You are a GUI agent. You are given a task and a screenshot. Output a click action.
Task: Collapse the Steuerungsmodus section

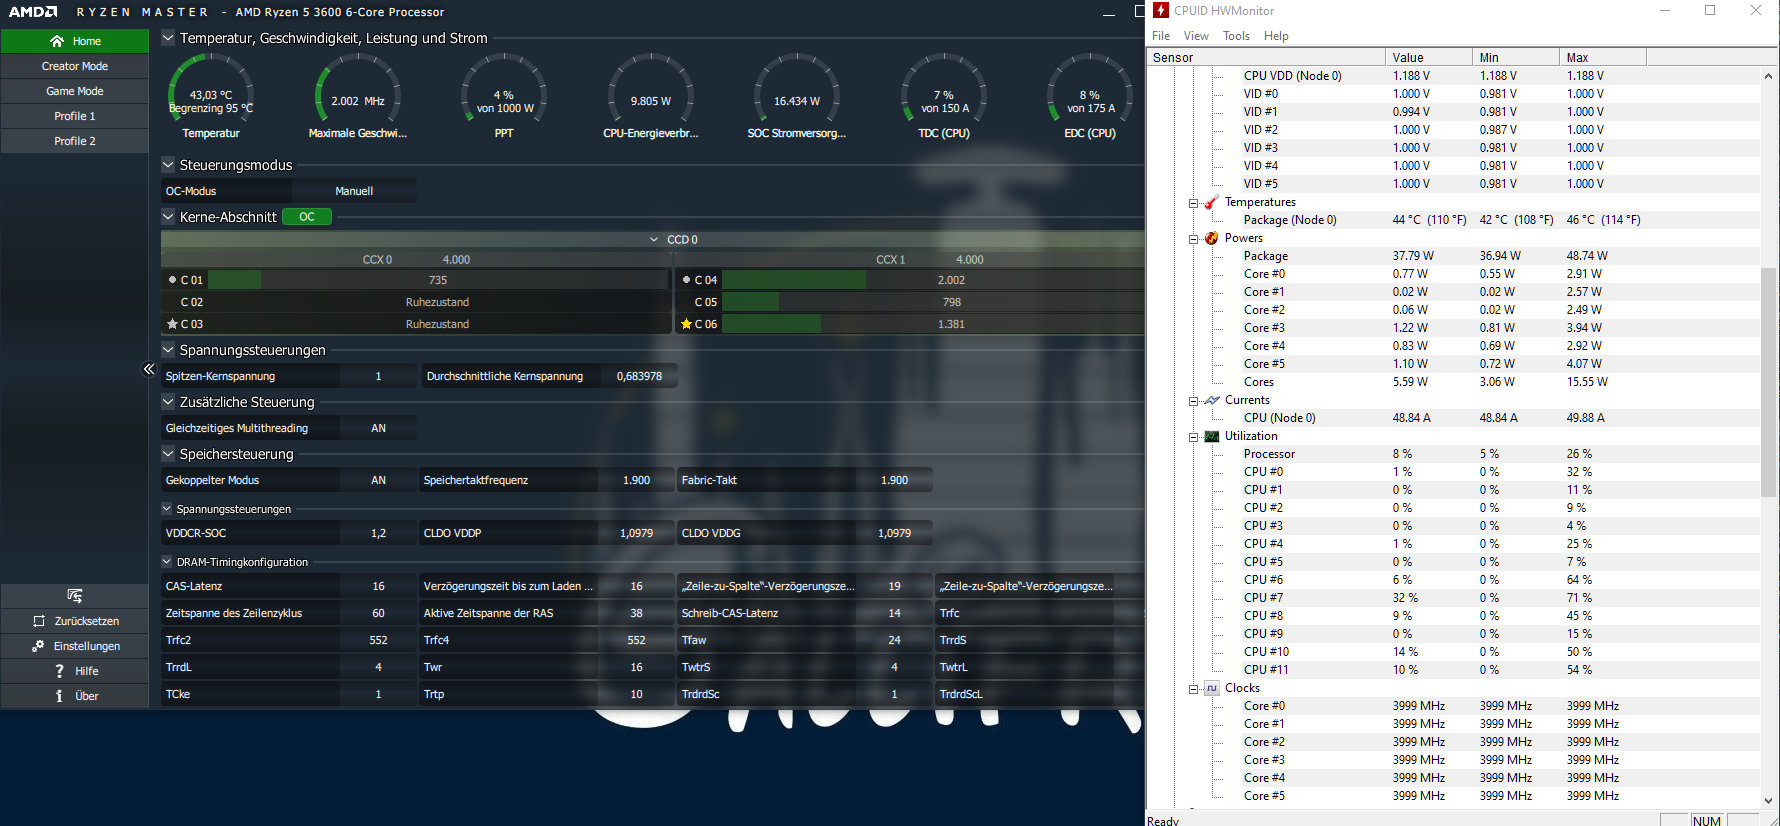pyautogui.click(x=168, y=165)
